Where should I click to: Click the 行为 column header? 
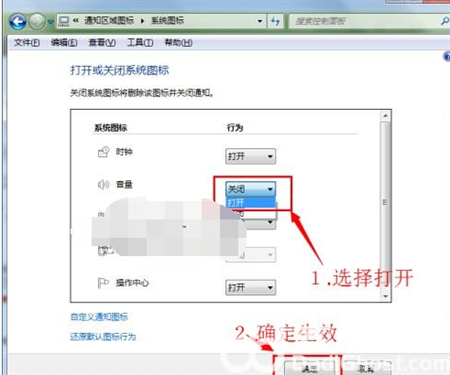pos(235,128)
